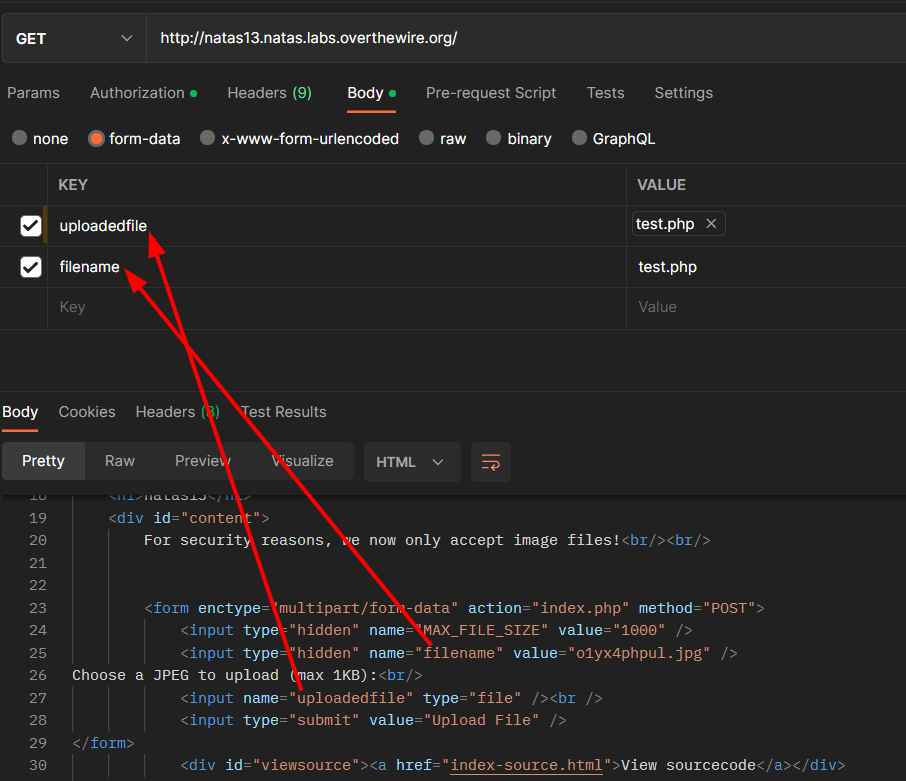
Task: Click the wrap lines icon in response toolbar
Action: (490, 462)
